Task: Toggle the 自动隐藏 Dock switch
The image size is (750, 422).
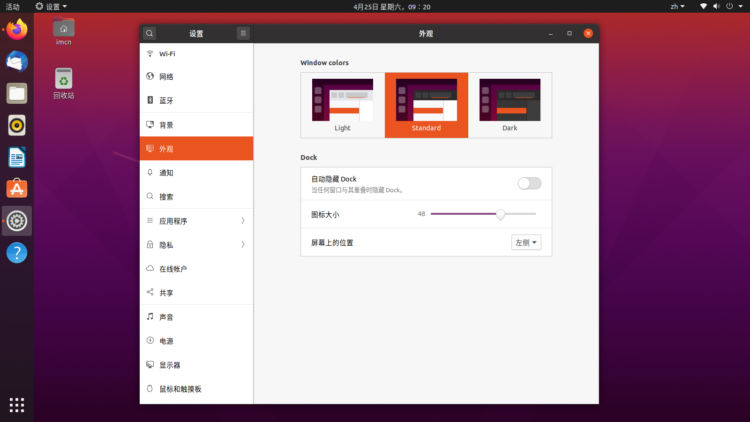Action: [529, 183]
